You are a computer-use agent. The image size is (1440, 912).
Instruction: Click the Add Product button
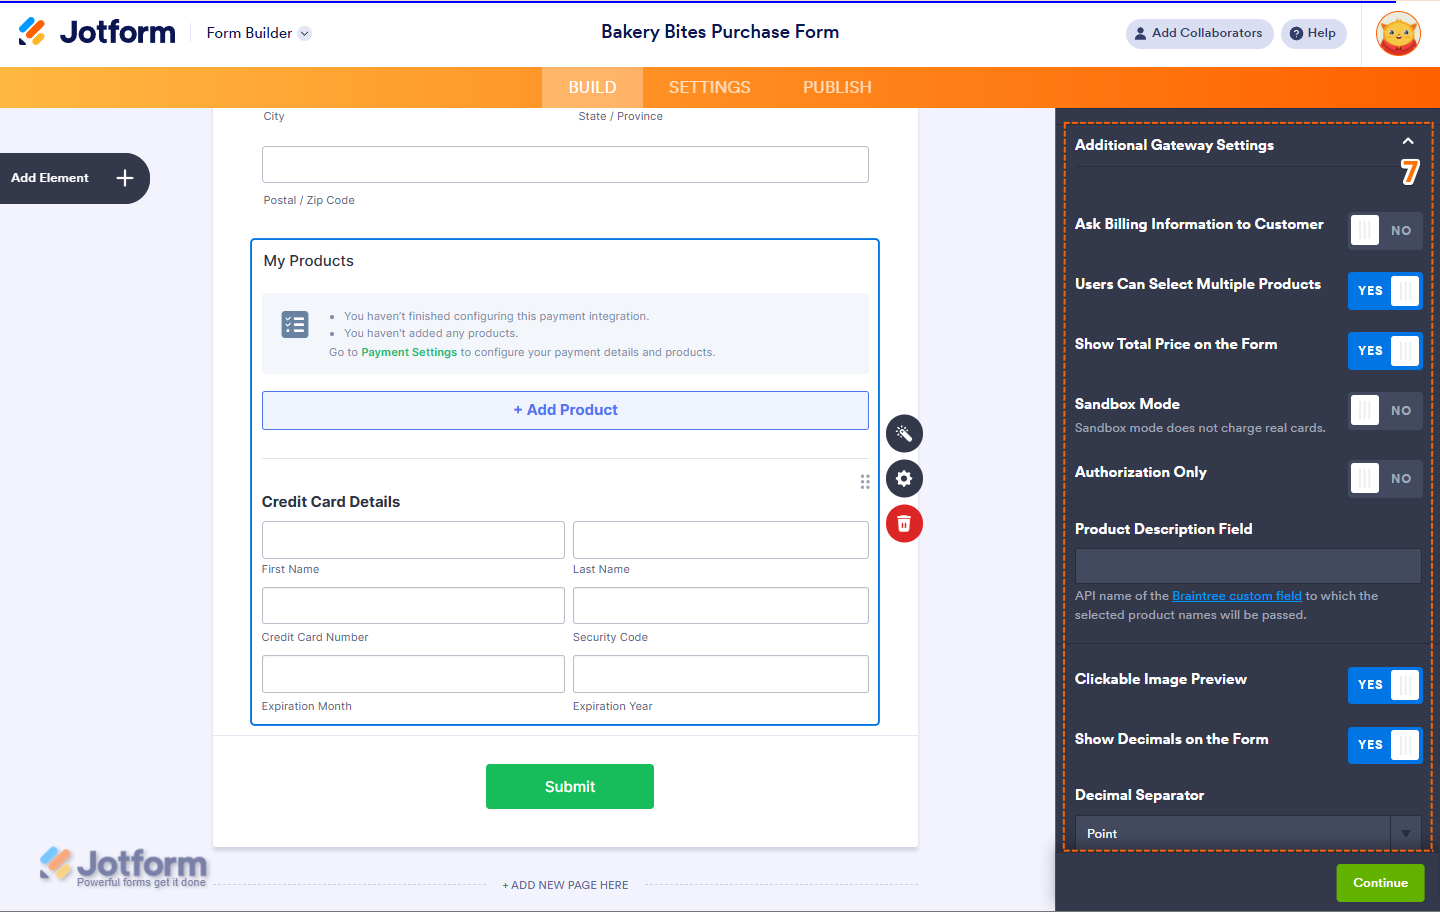coord(565,410)
